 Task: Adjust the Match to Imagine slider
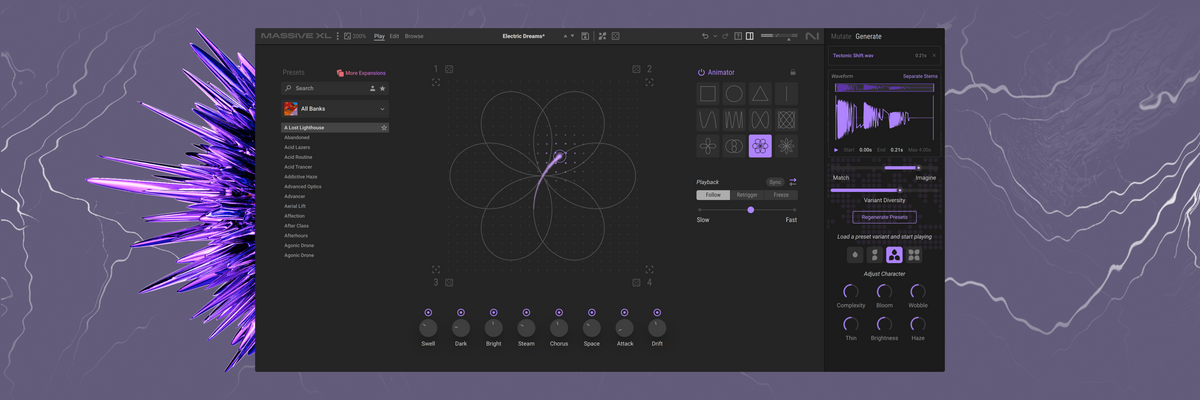pos(884,168)
